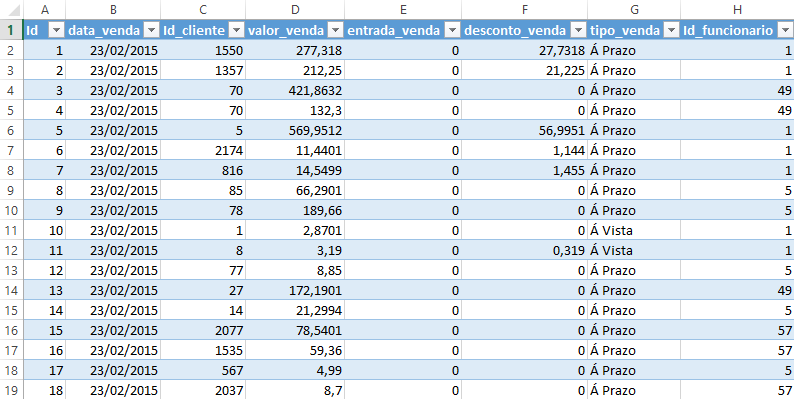
Task: Select cell with value 172,1901
Action: (x=295, y=291)
